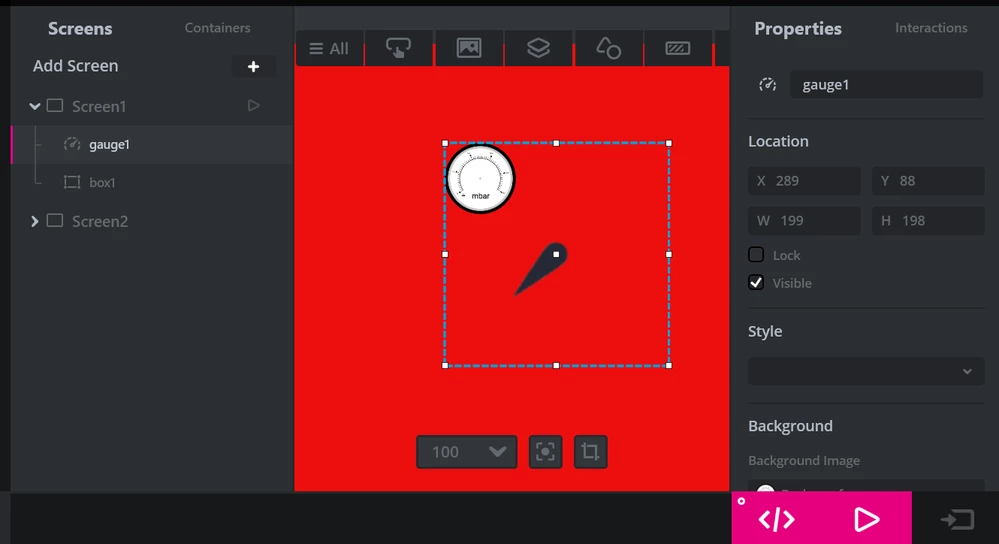999x544 pixels.
Task: Uncheck the Visible checkbox
Action: (756, 283)
